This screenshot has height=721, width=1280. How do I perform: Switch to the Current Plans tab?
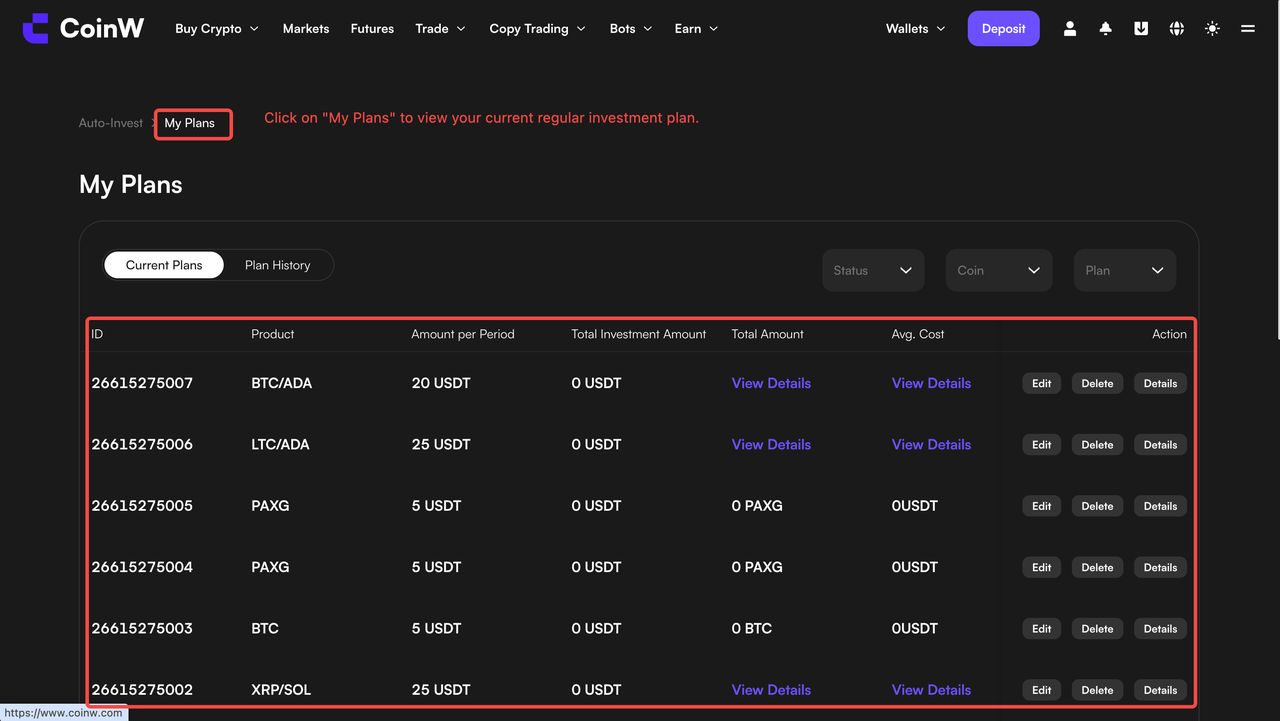164,265
